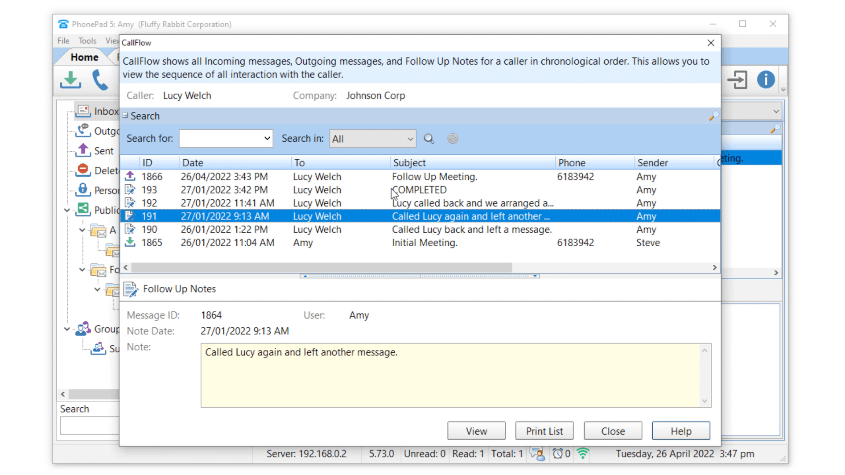Click the download messages icon in main toolbar
Viewport: 845px width, 475px height.
point(70,80)
